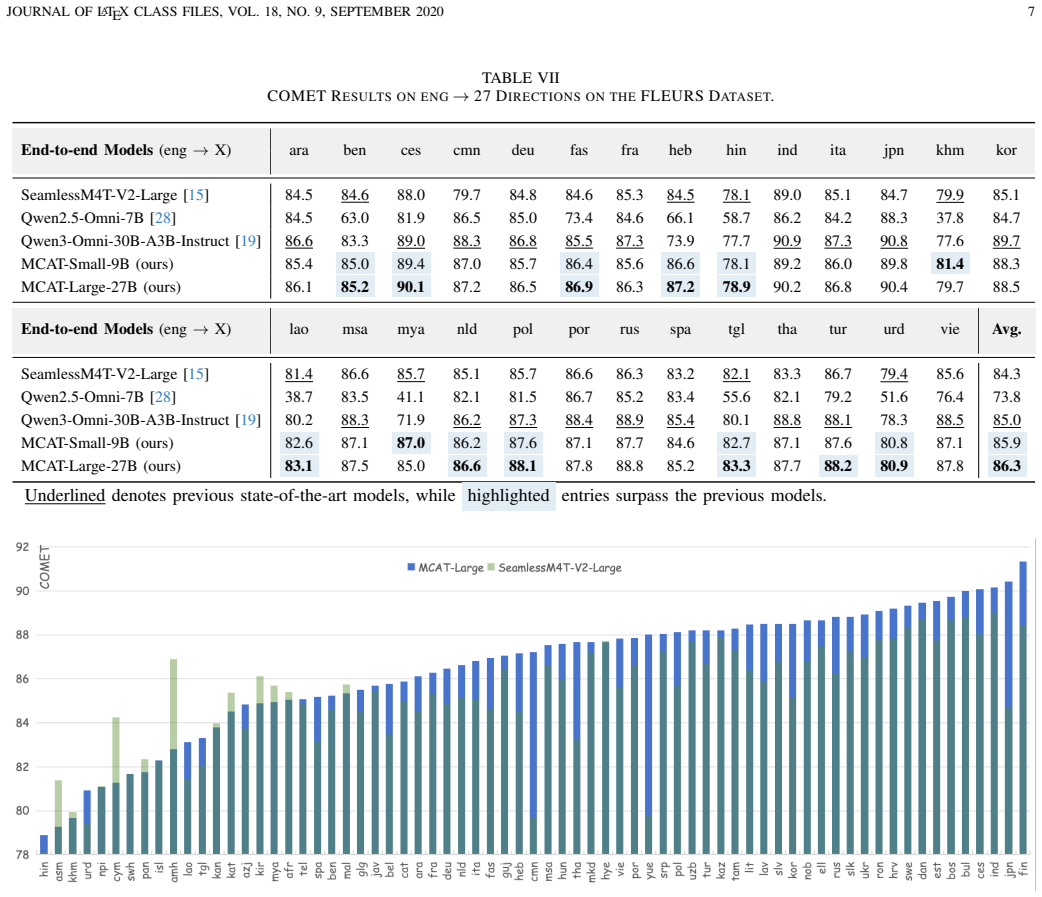Click the 63.0 cell in Qwen2.5-Omni row
The image size is (1042, 897).
coord(354,218)
